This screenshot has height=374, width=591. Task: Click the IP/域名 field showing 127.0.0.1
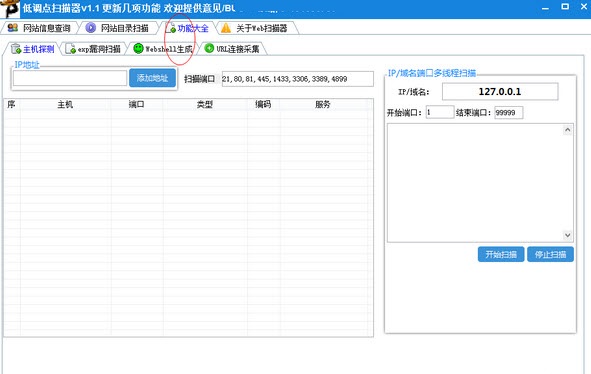point(500,92)
